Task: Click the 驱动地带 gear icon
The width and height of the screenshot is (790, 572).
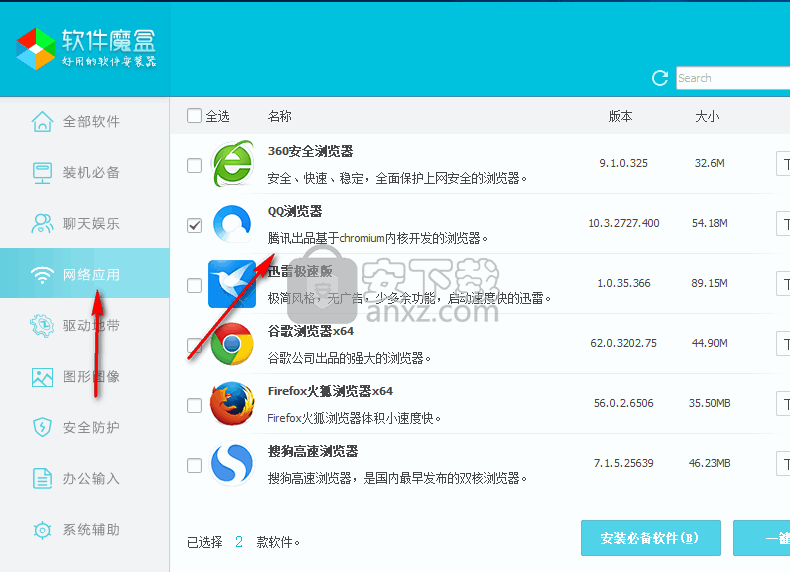Action: [42, 326]
